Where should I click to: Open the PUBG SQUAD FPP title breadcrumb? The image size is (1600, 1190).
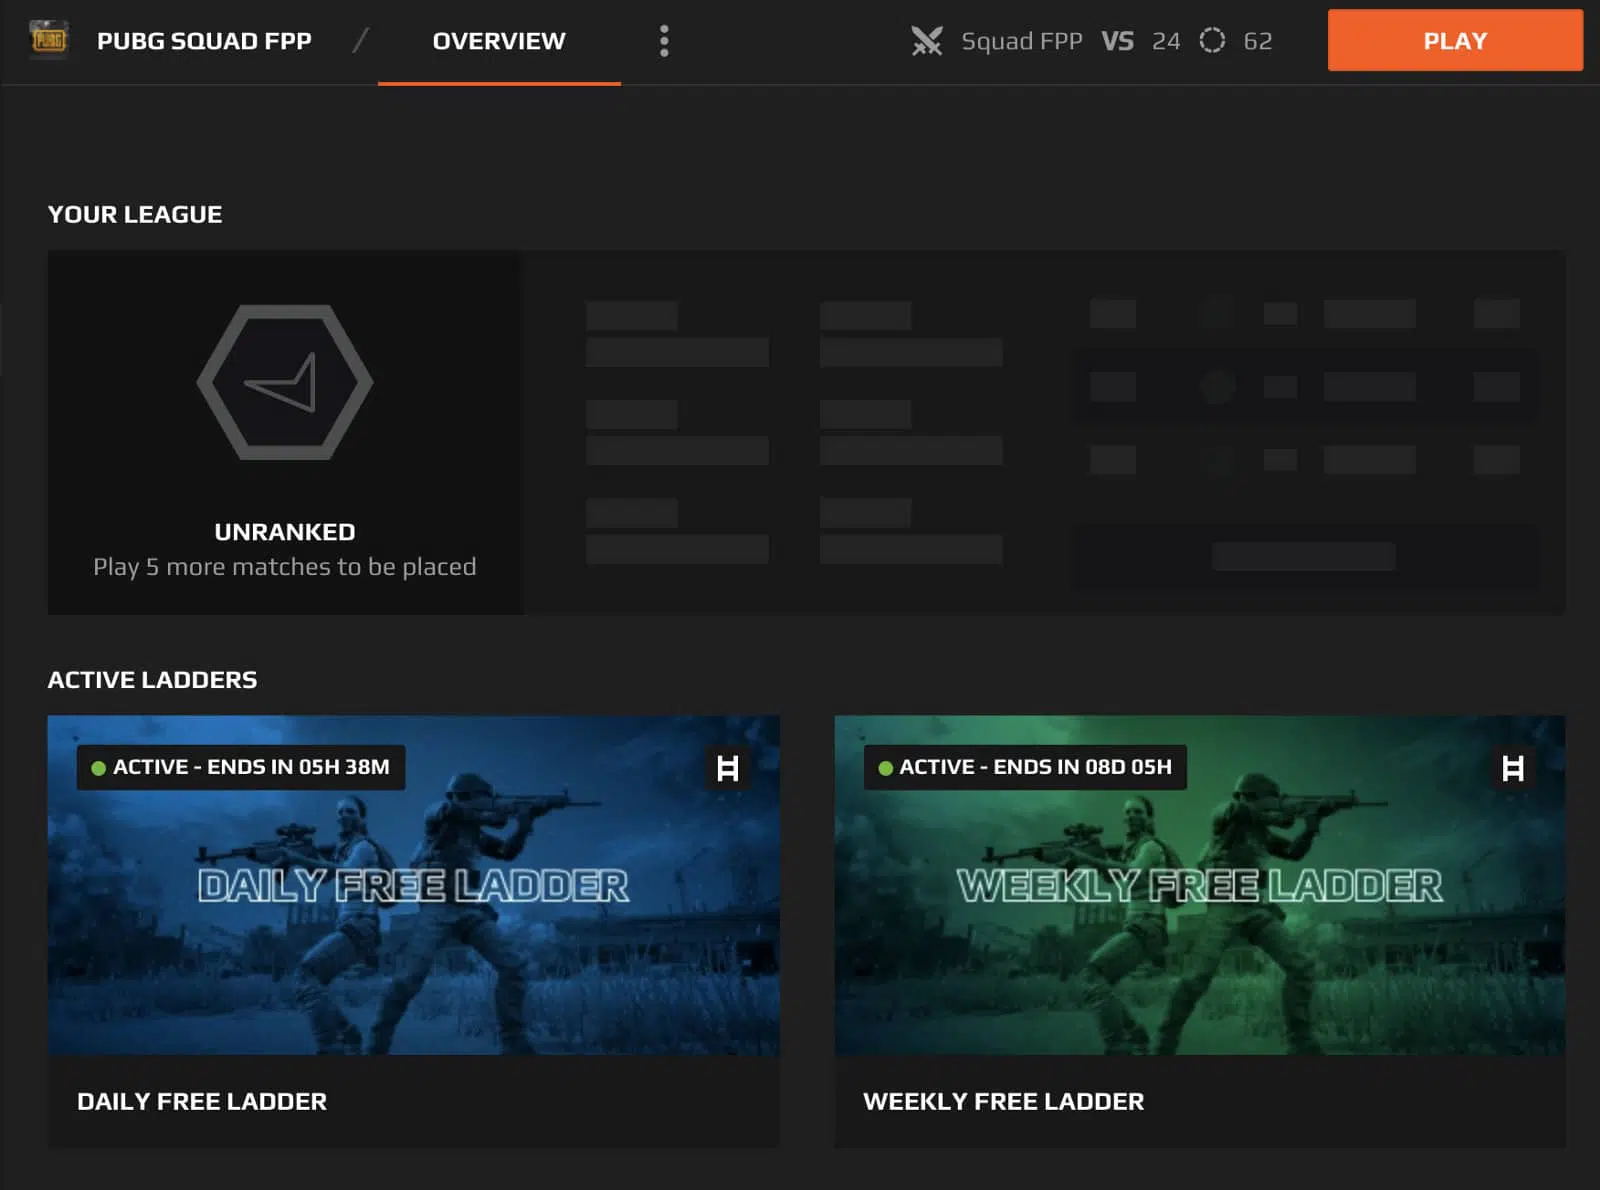(204, 41)
